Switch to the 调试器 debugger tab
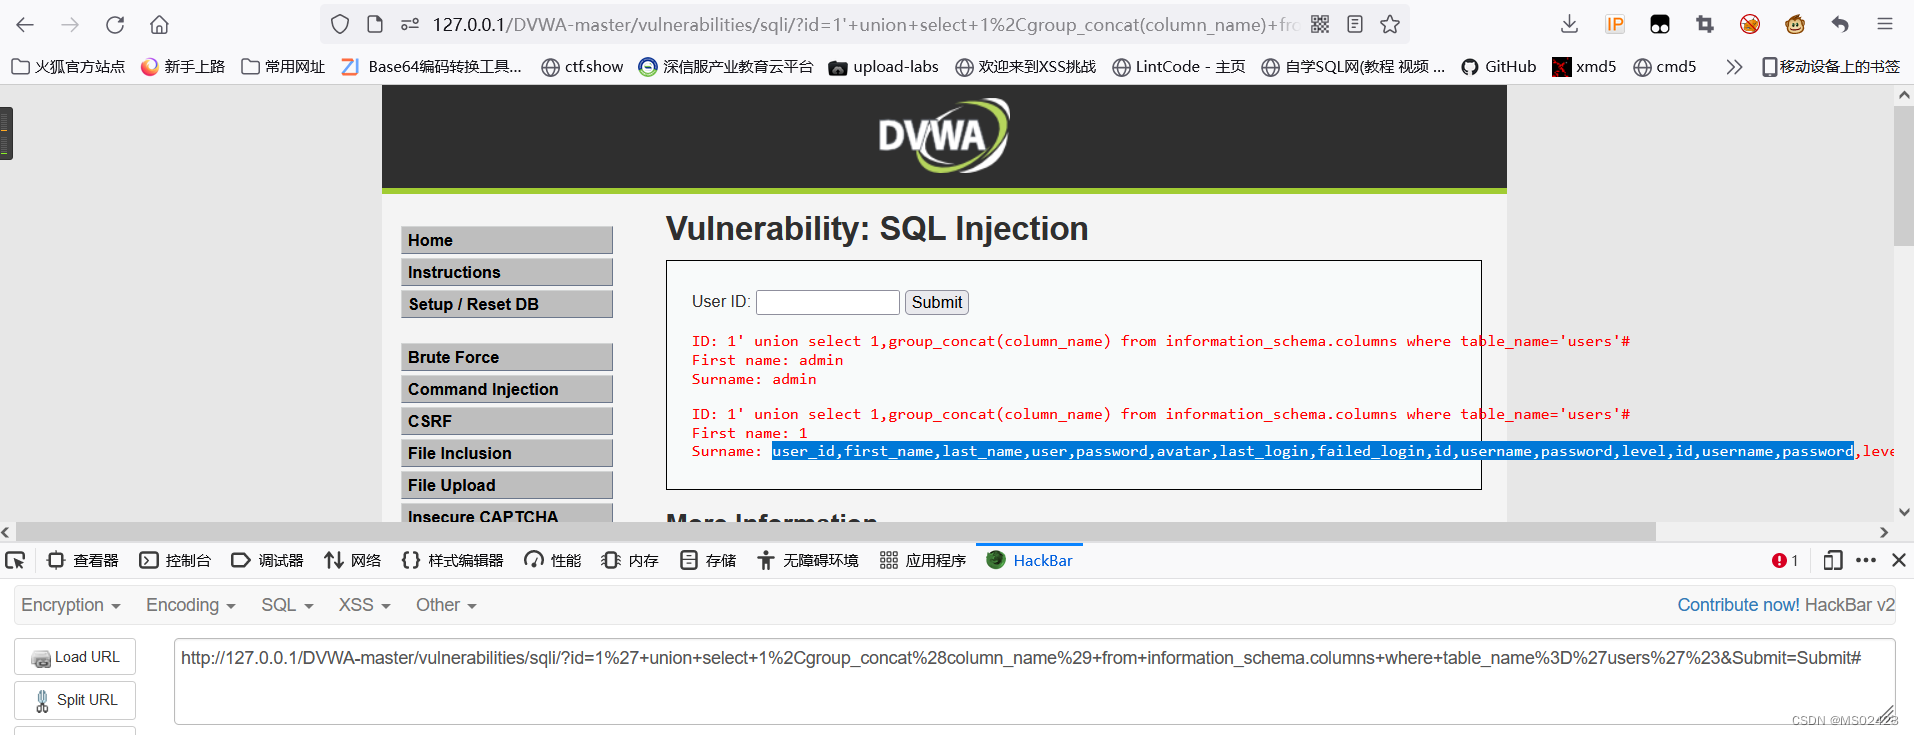The height and width of the screenshot is (735, 1914). coord(267,560)
